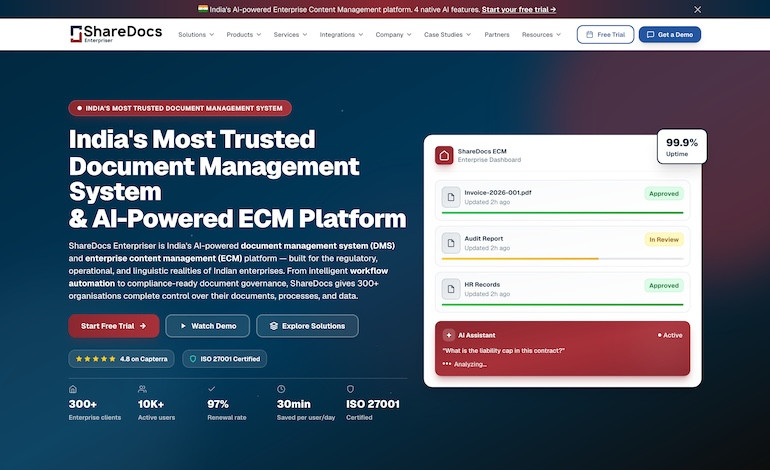The image size is (770, 470).
Task: Click the checkmark icon above 97%
Action: [x=212, y=389]
